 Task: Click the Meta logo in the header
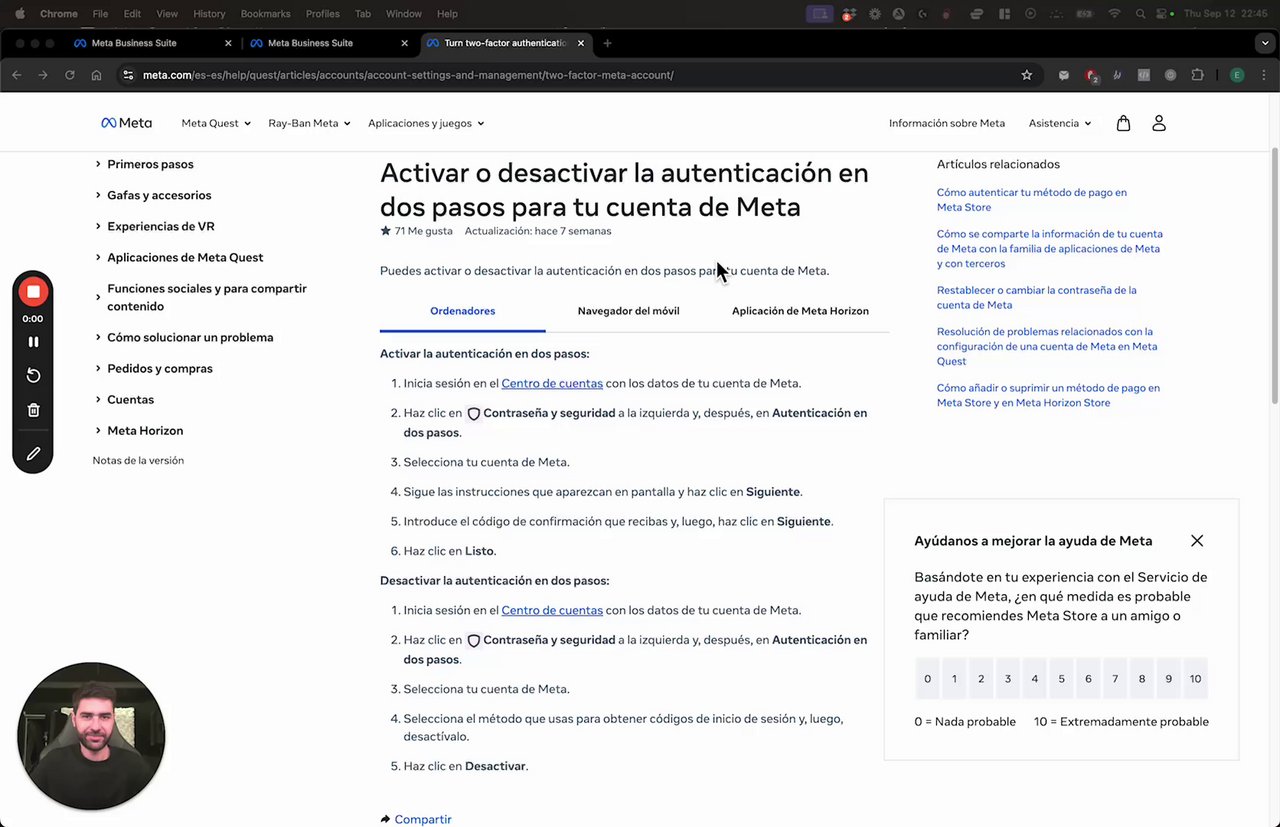point(126,123)
